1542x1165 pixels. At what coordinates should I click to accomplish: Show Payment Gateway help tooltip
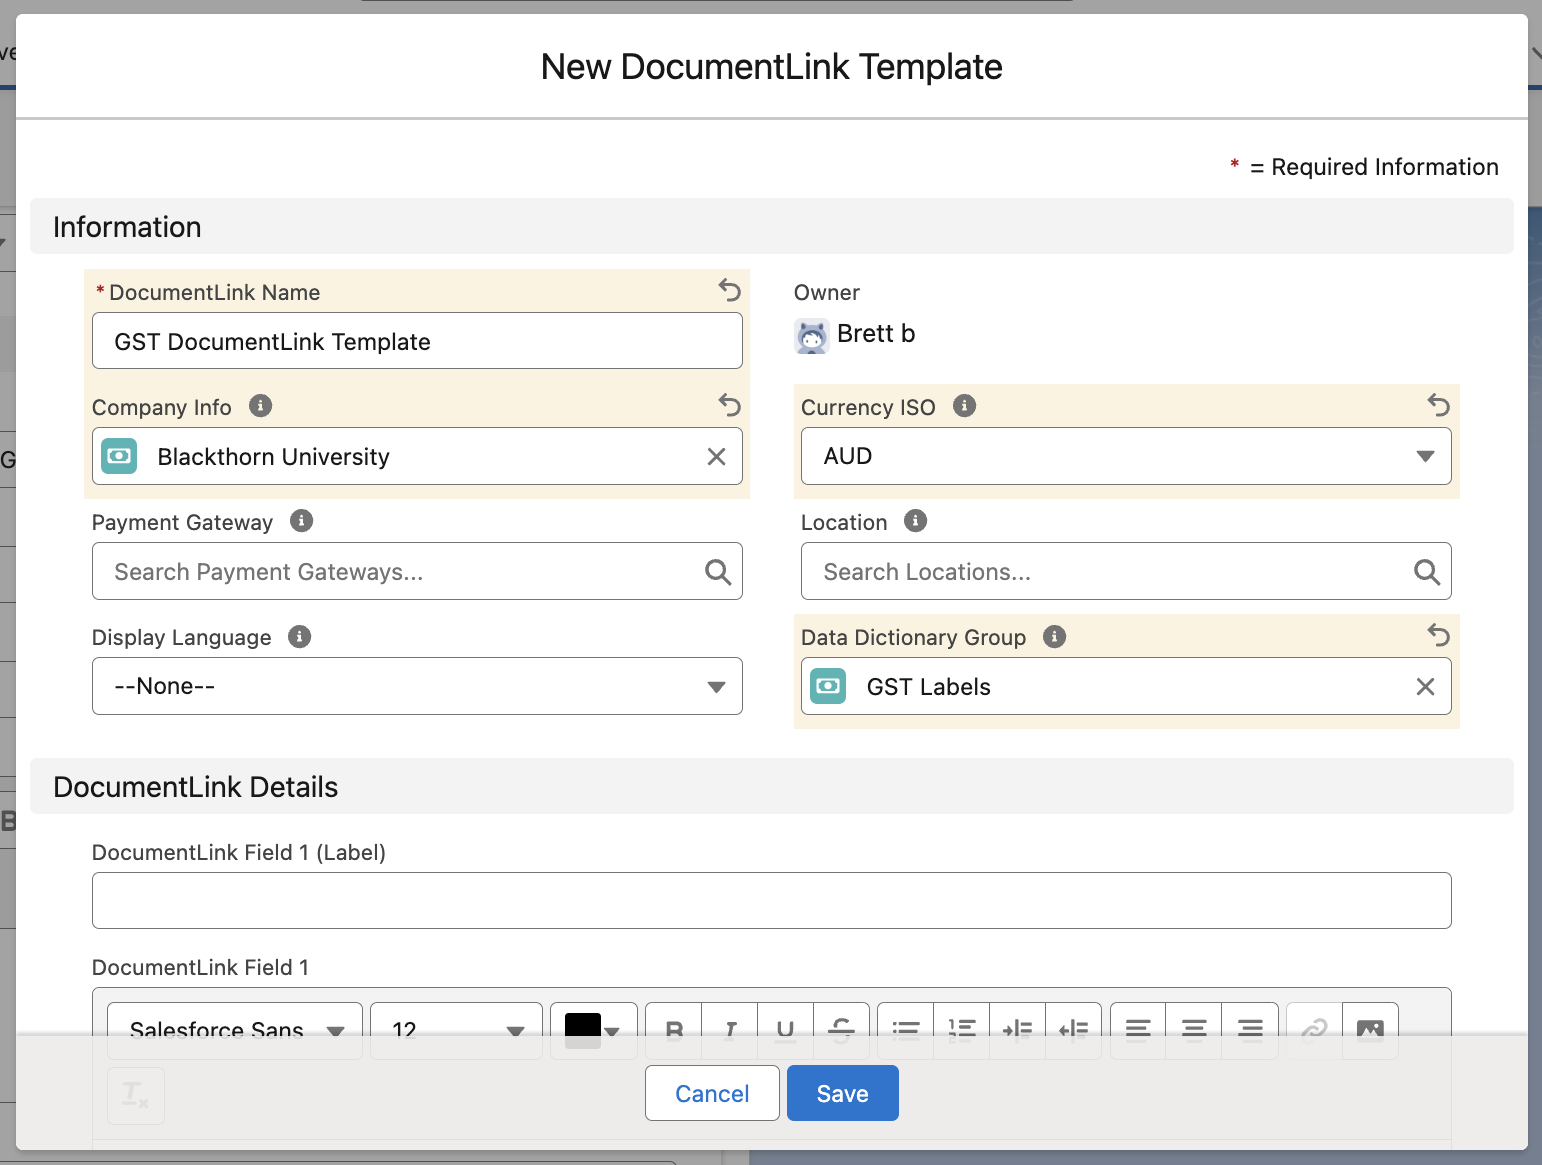(x=302, y=521)
